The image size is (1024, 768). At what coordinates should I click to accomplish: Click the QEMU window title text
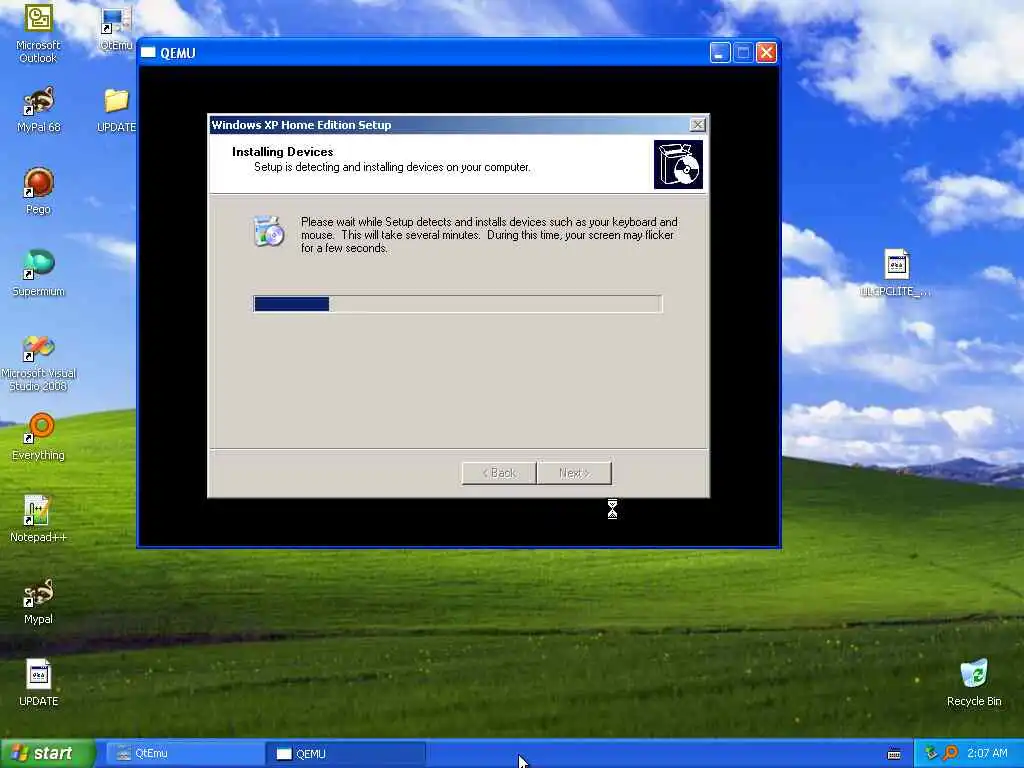click(178, 53)
